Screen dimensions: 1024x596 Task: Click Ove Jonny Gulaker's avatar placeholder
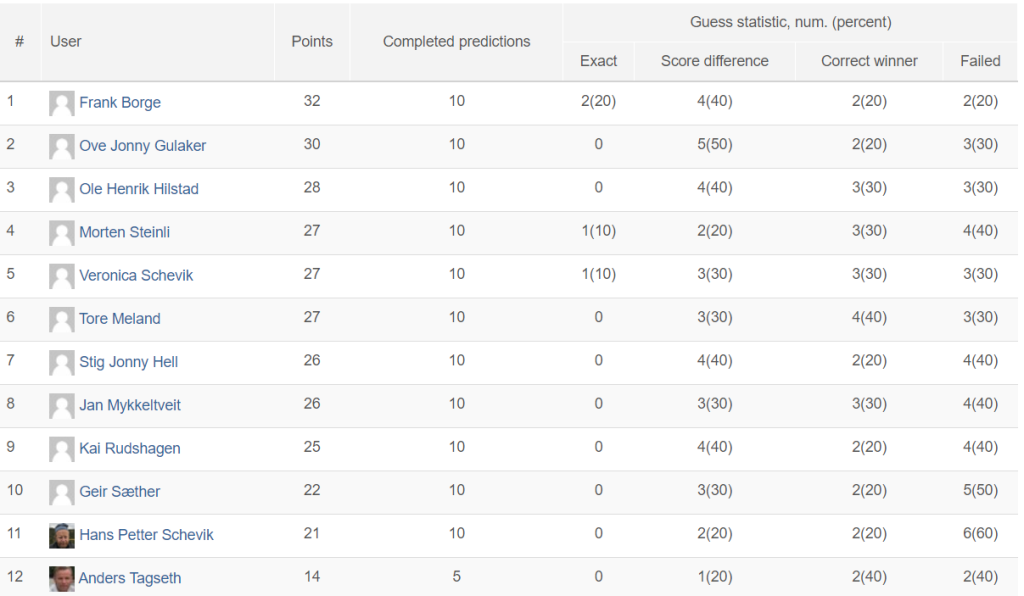(61, 146)
